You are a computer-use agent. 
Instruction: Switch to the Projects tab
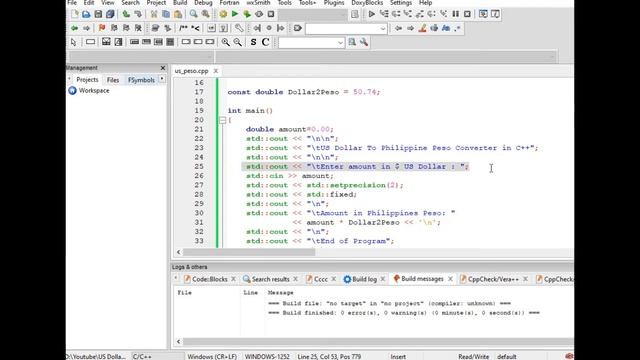pos(87,80)
